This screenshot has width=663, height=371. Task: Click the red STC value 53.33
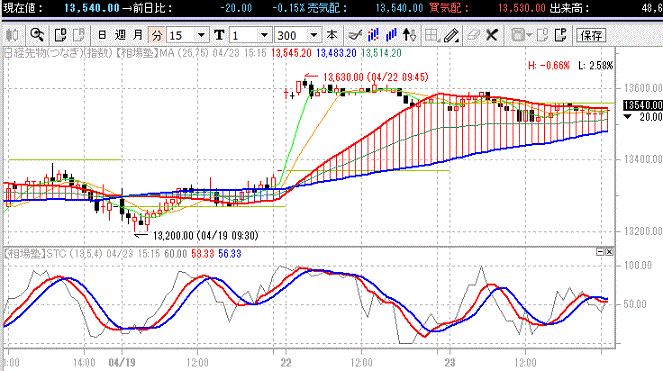pos(203,254)
